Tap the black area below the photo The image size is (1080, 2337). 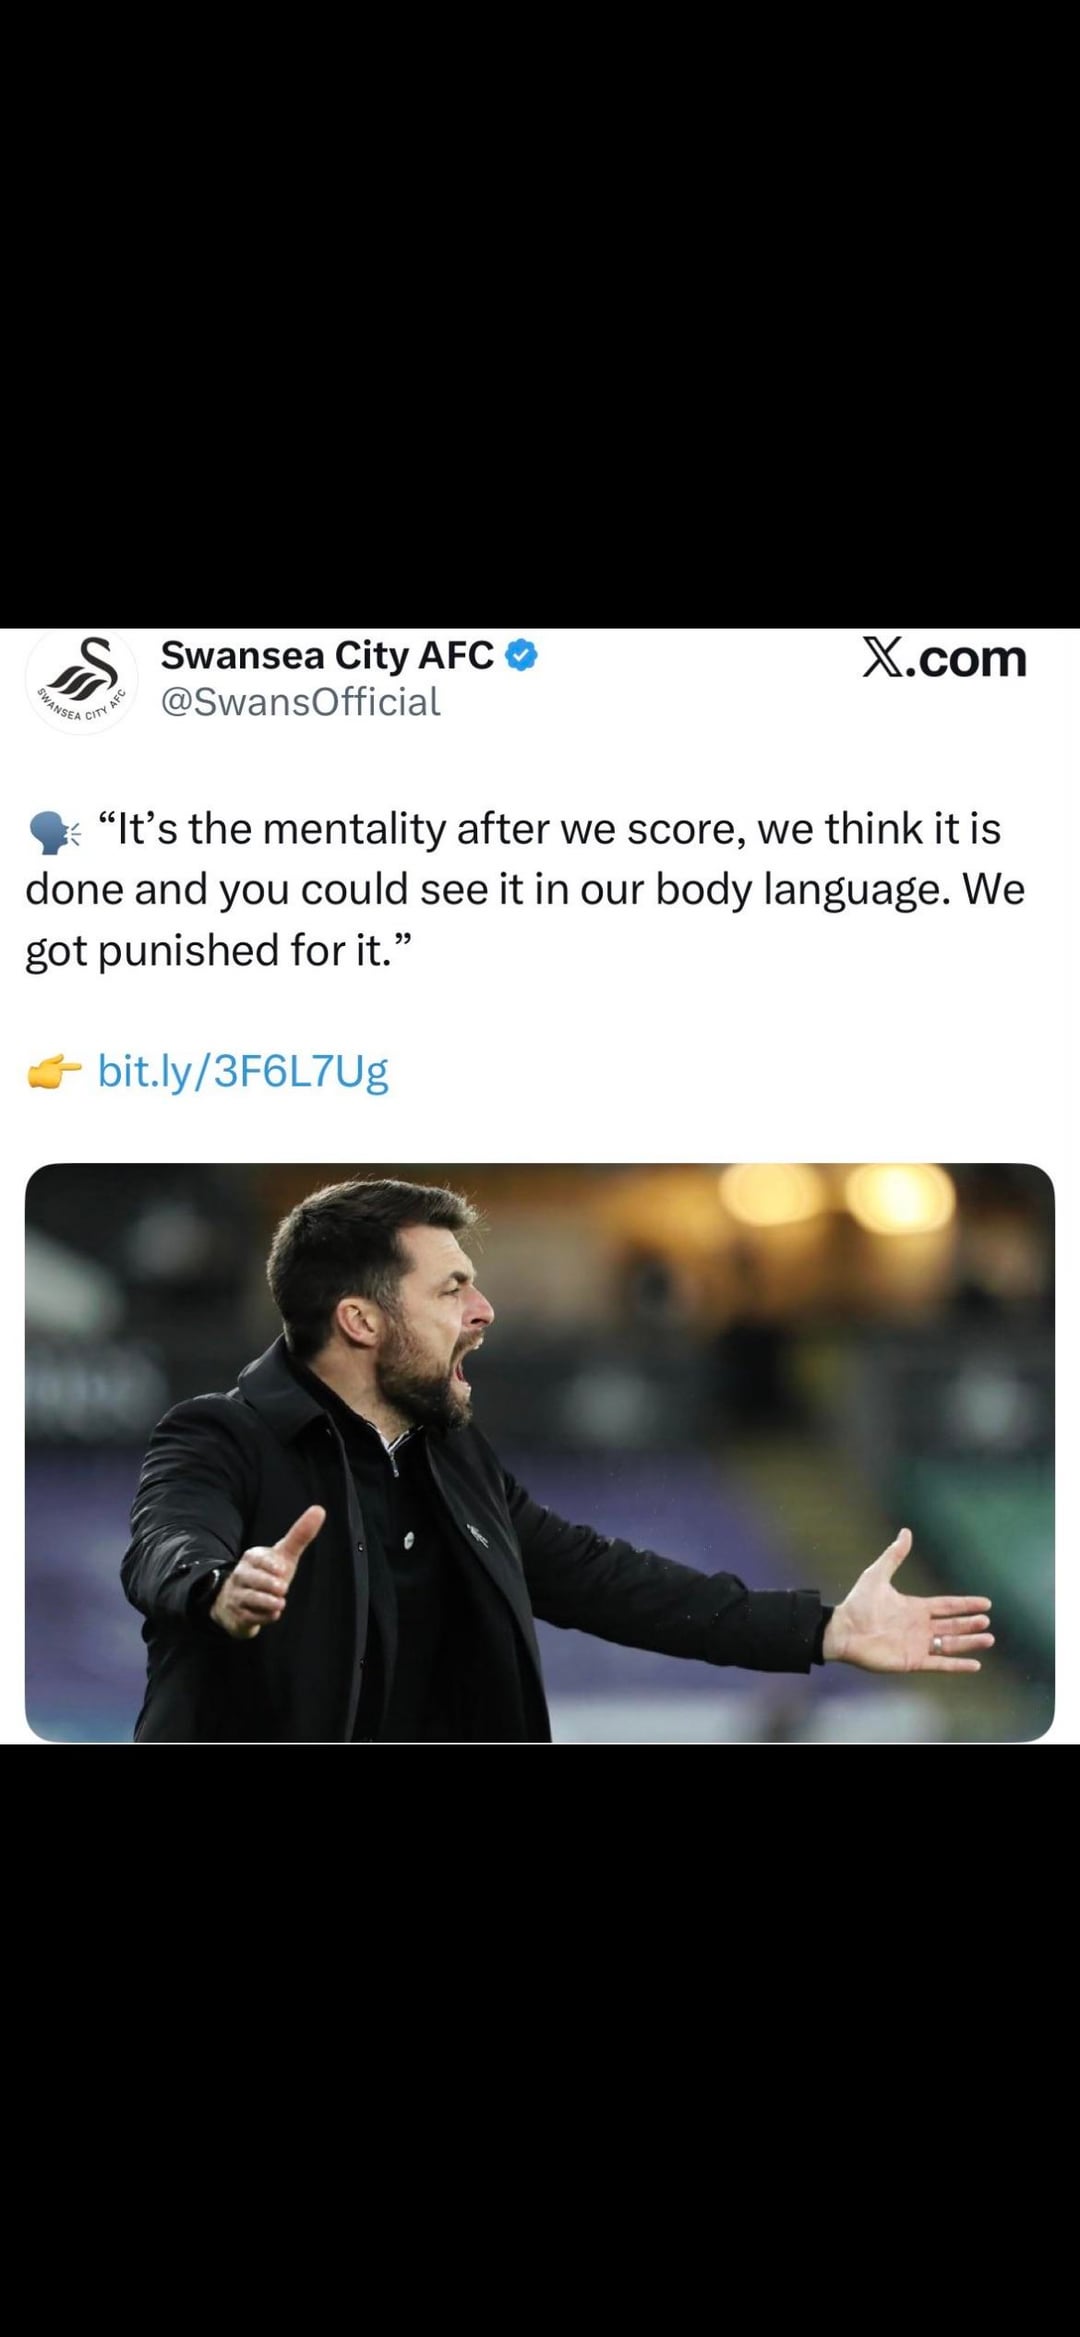(540, 2040)
